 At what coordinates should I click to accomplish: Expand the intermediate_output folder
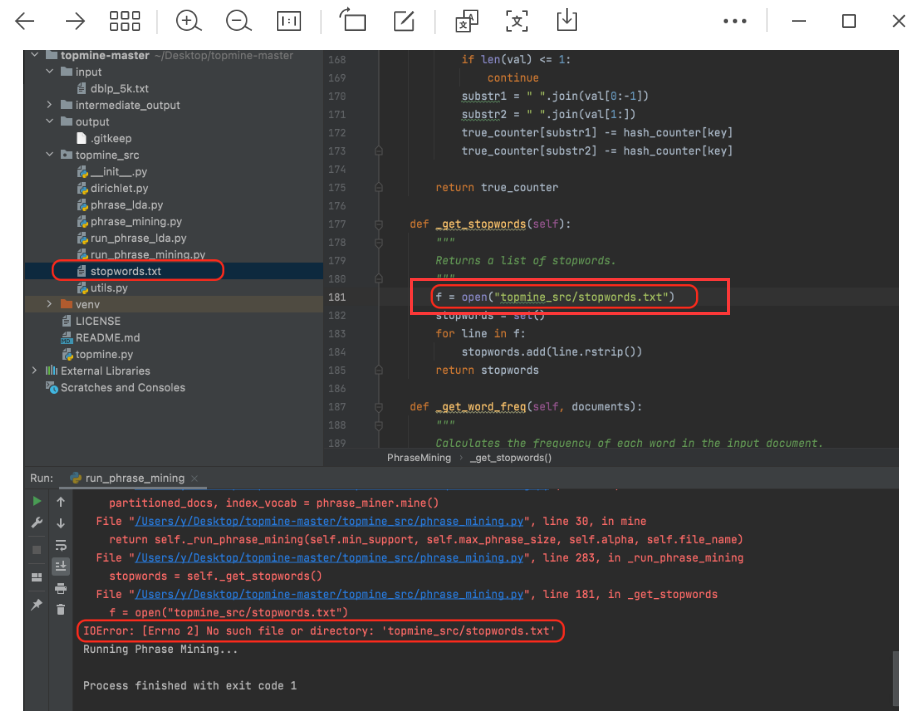point(50,105)
